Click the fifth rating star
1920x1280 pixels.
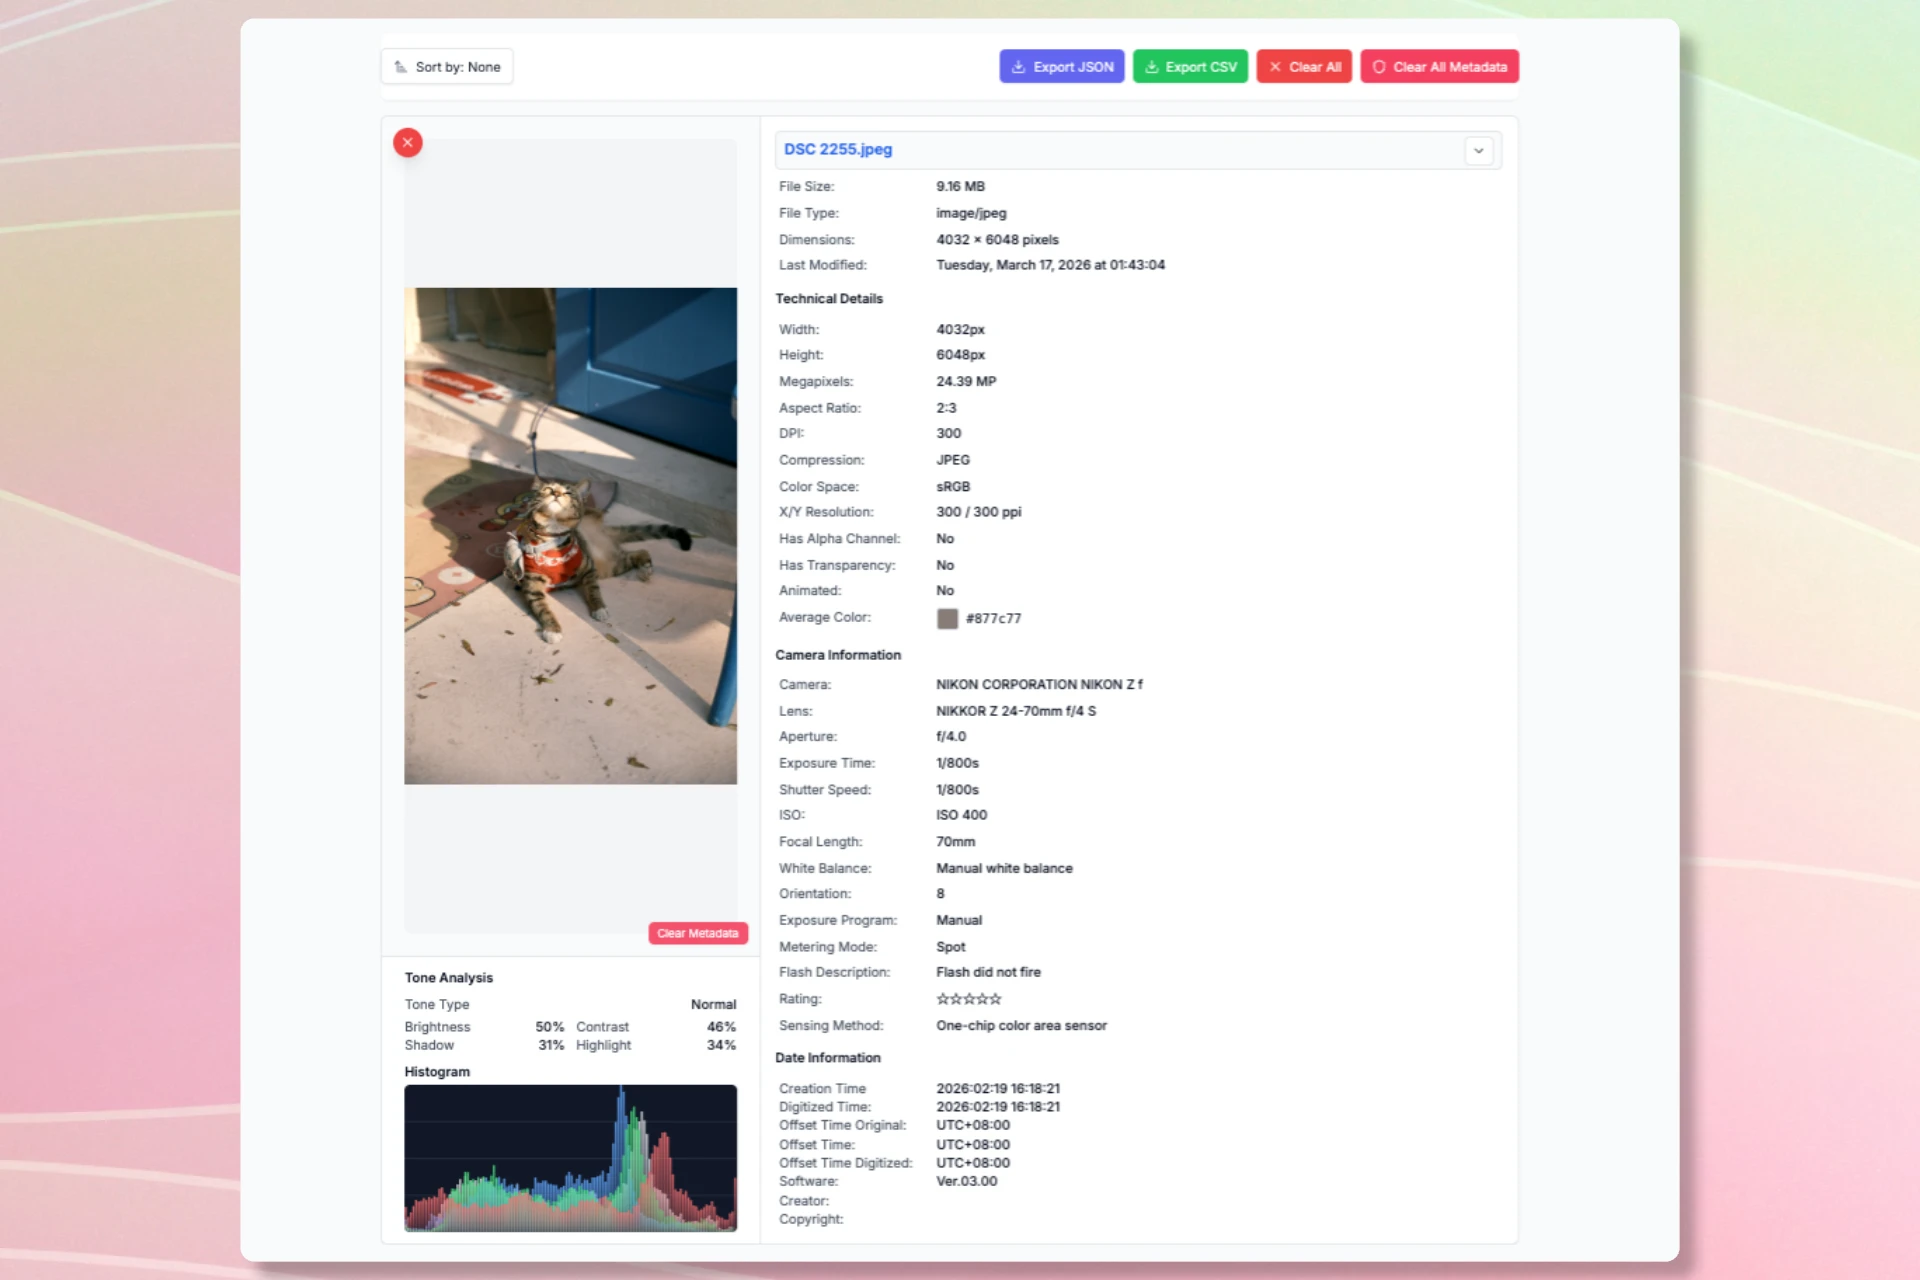[x=996, y=998]
